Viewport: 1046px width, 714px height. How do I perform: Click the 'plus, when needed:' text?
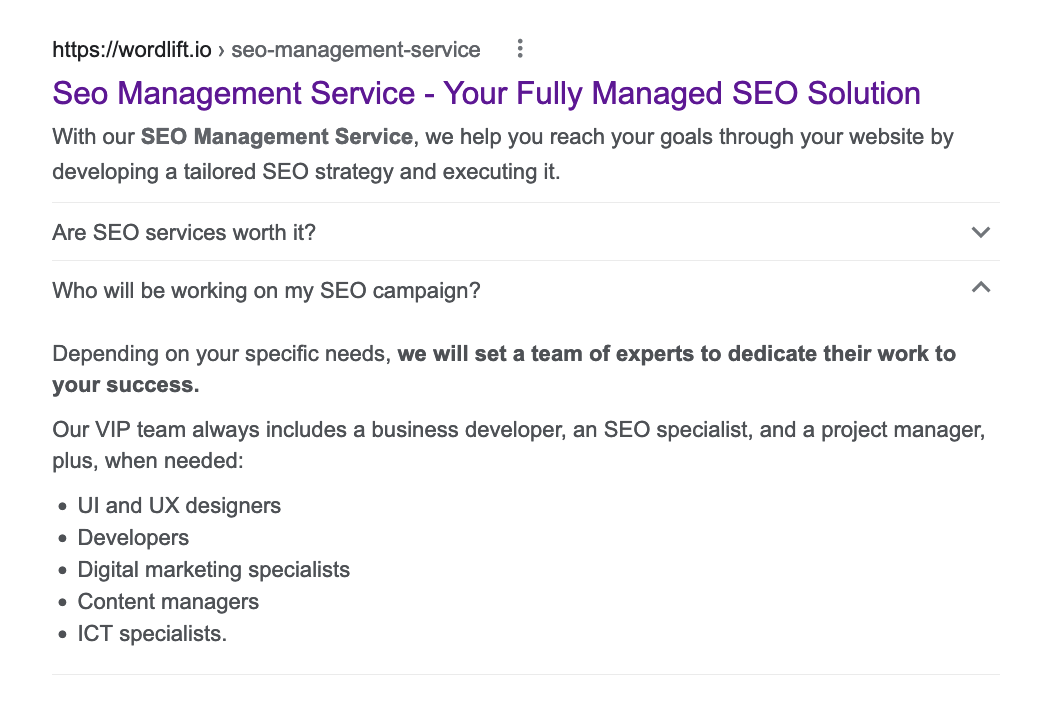coord(147,462)
